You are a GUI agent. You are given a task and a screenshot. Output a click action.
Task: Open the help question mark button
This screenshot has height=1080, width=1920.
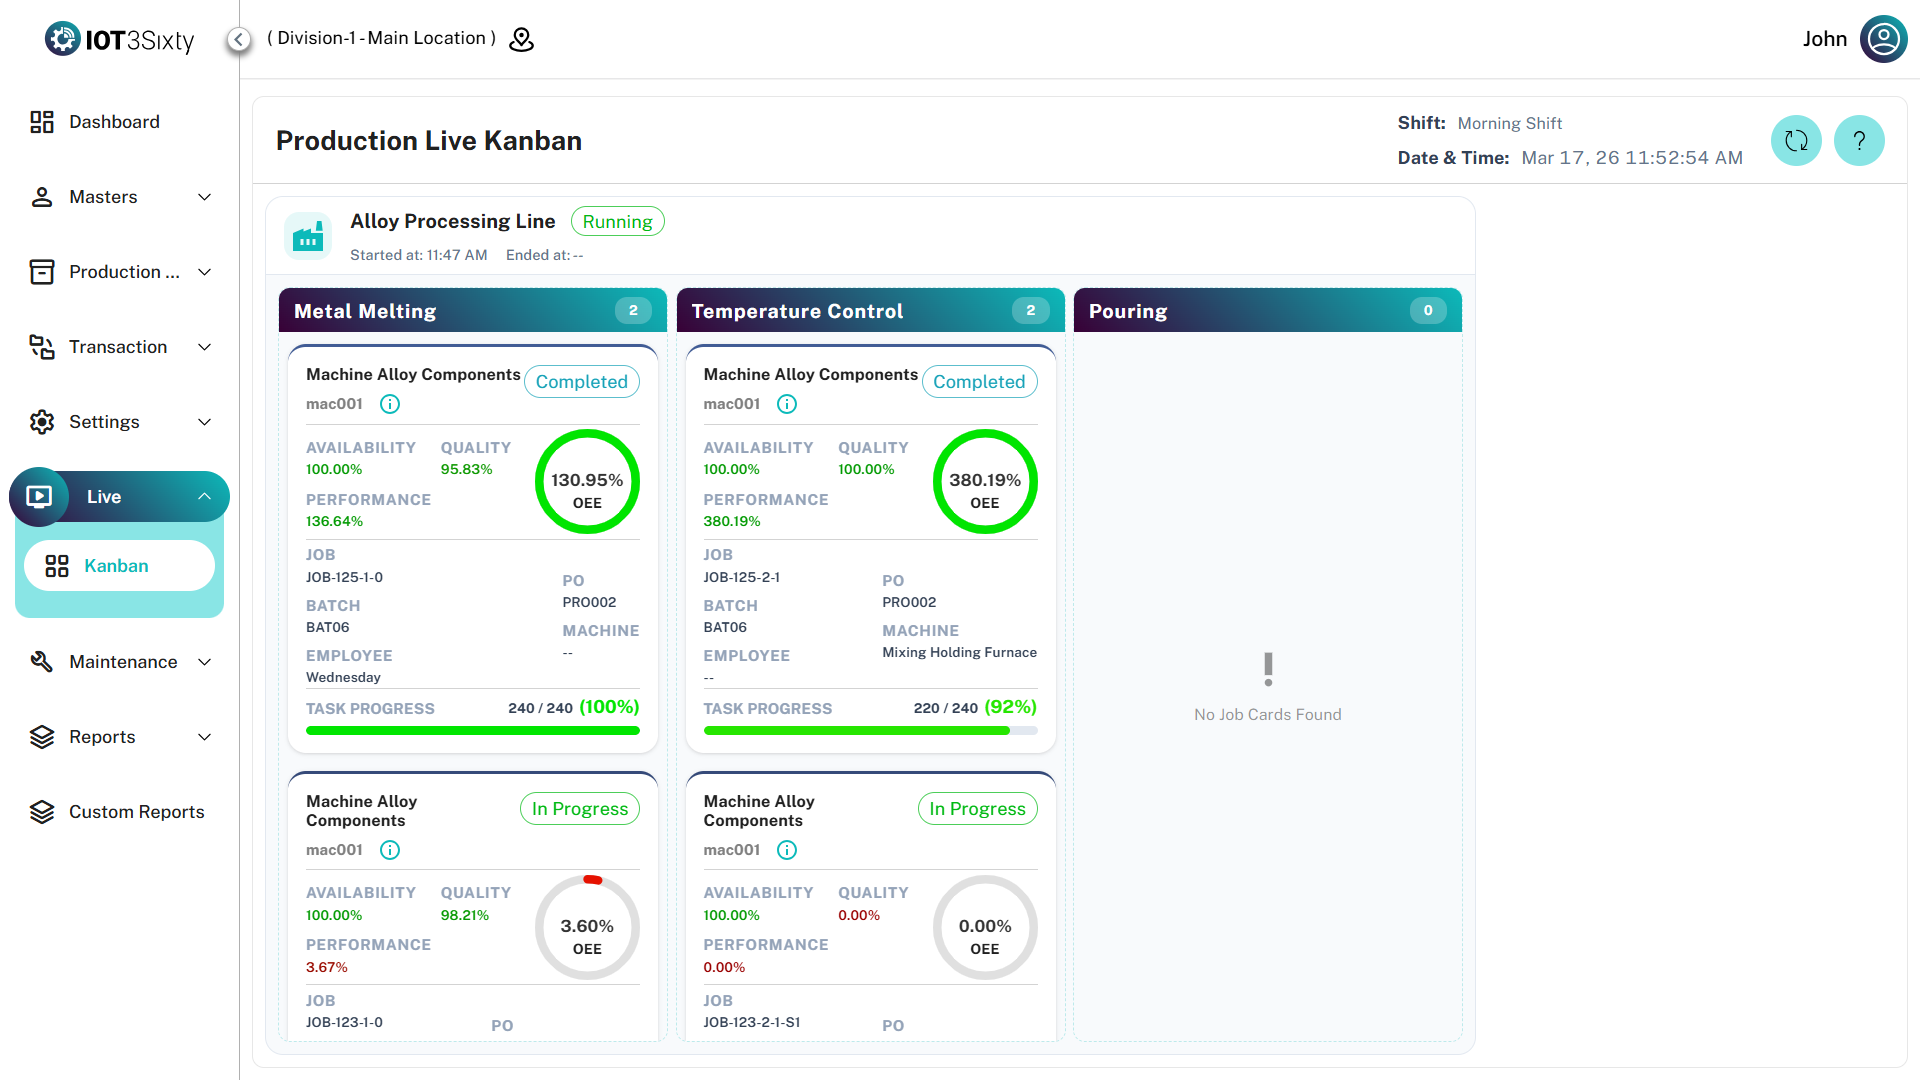pos(1859,141)
